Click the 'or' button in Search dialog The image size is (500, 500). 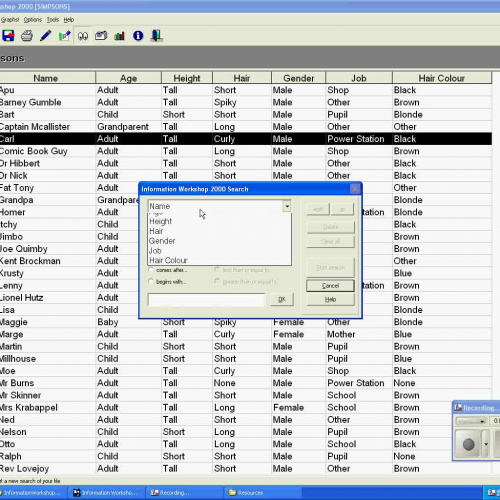[x=342, y=209]
